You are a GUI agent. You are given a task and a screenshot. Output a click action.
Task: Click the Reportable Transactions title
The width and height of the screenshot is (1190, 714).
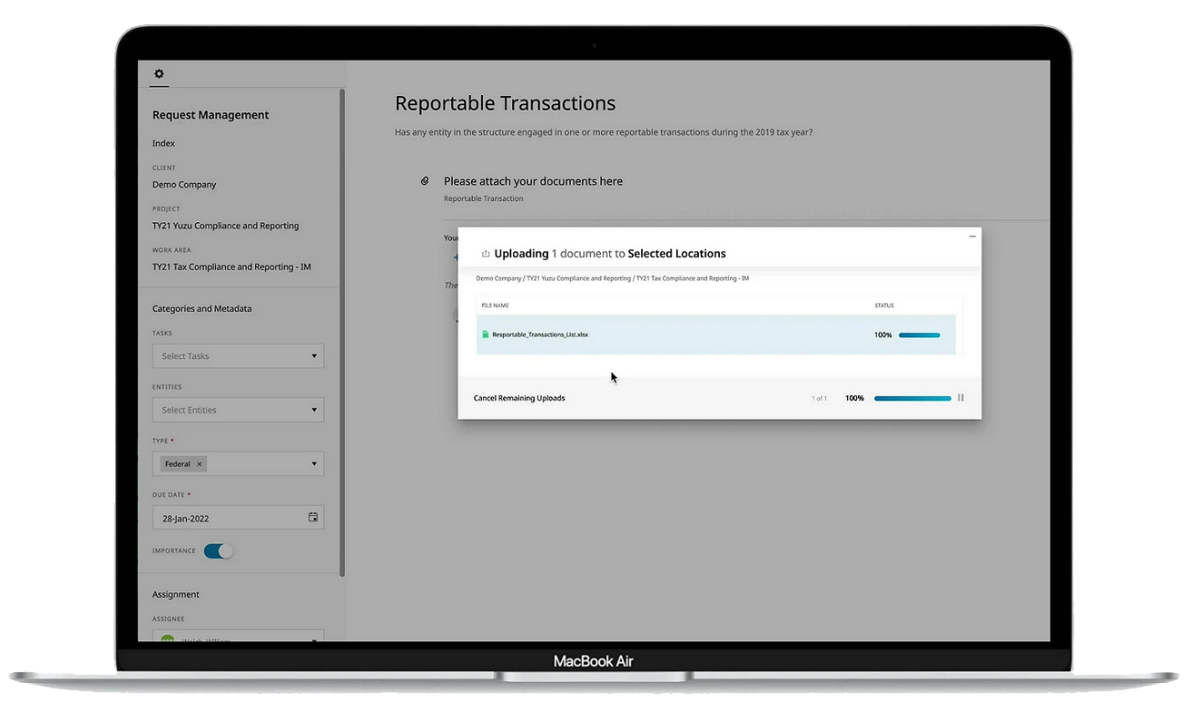pyautogui.click(x=505, y=103)
